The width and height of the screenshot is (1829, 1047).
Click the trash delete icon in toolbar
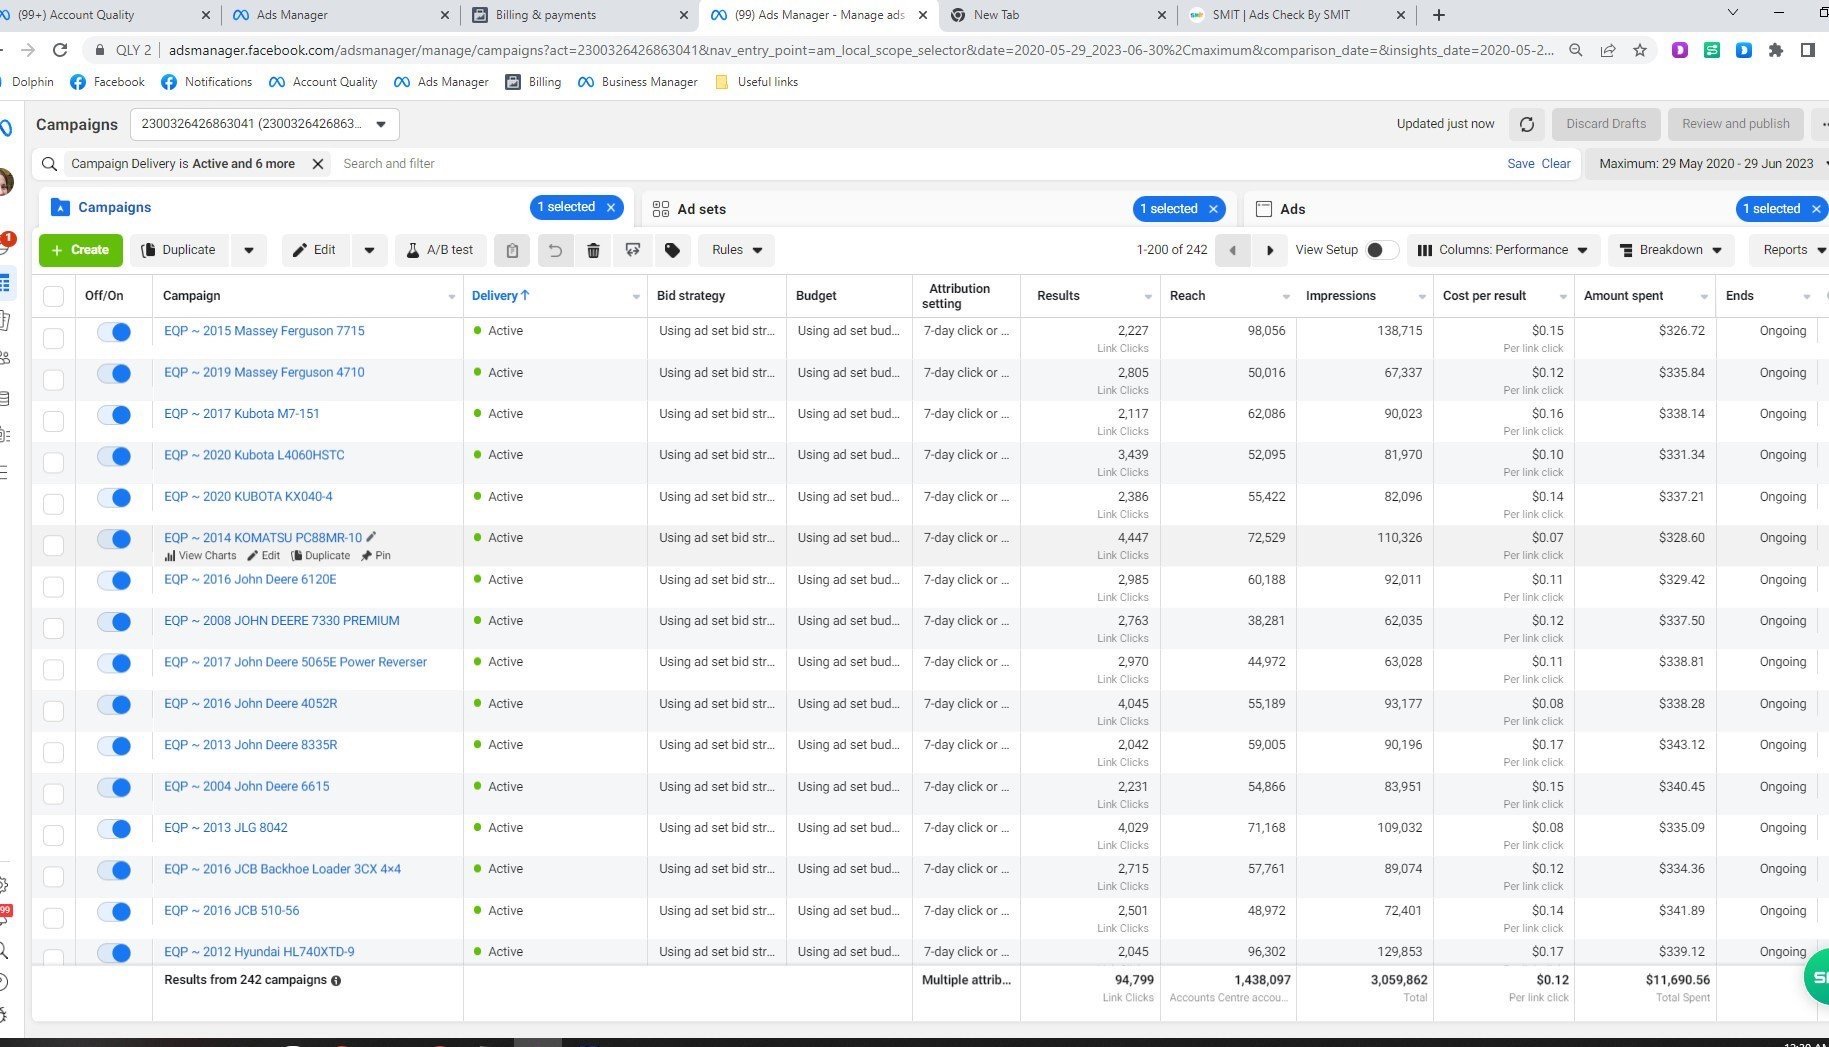point(593,250)
